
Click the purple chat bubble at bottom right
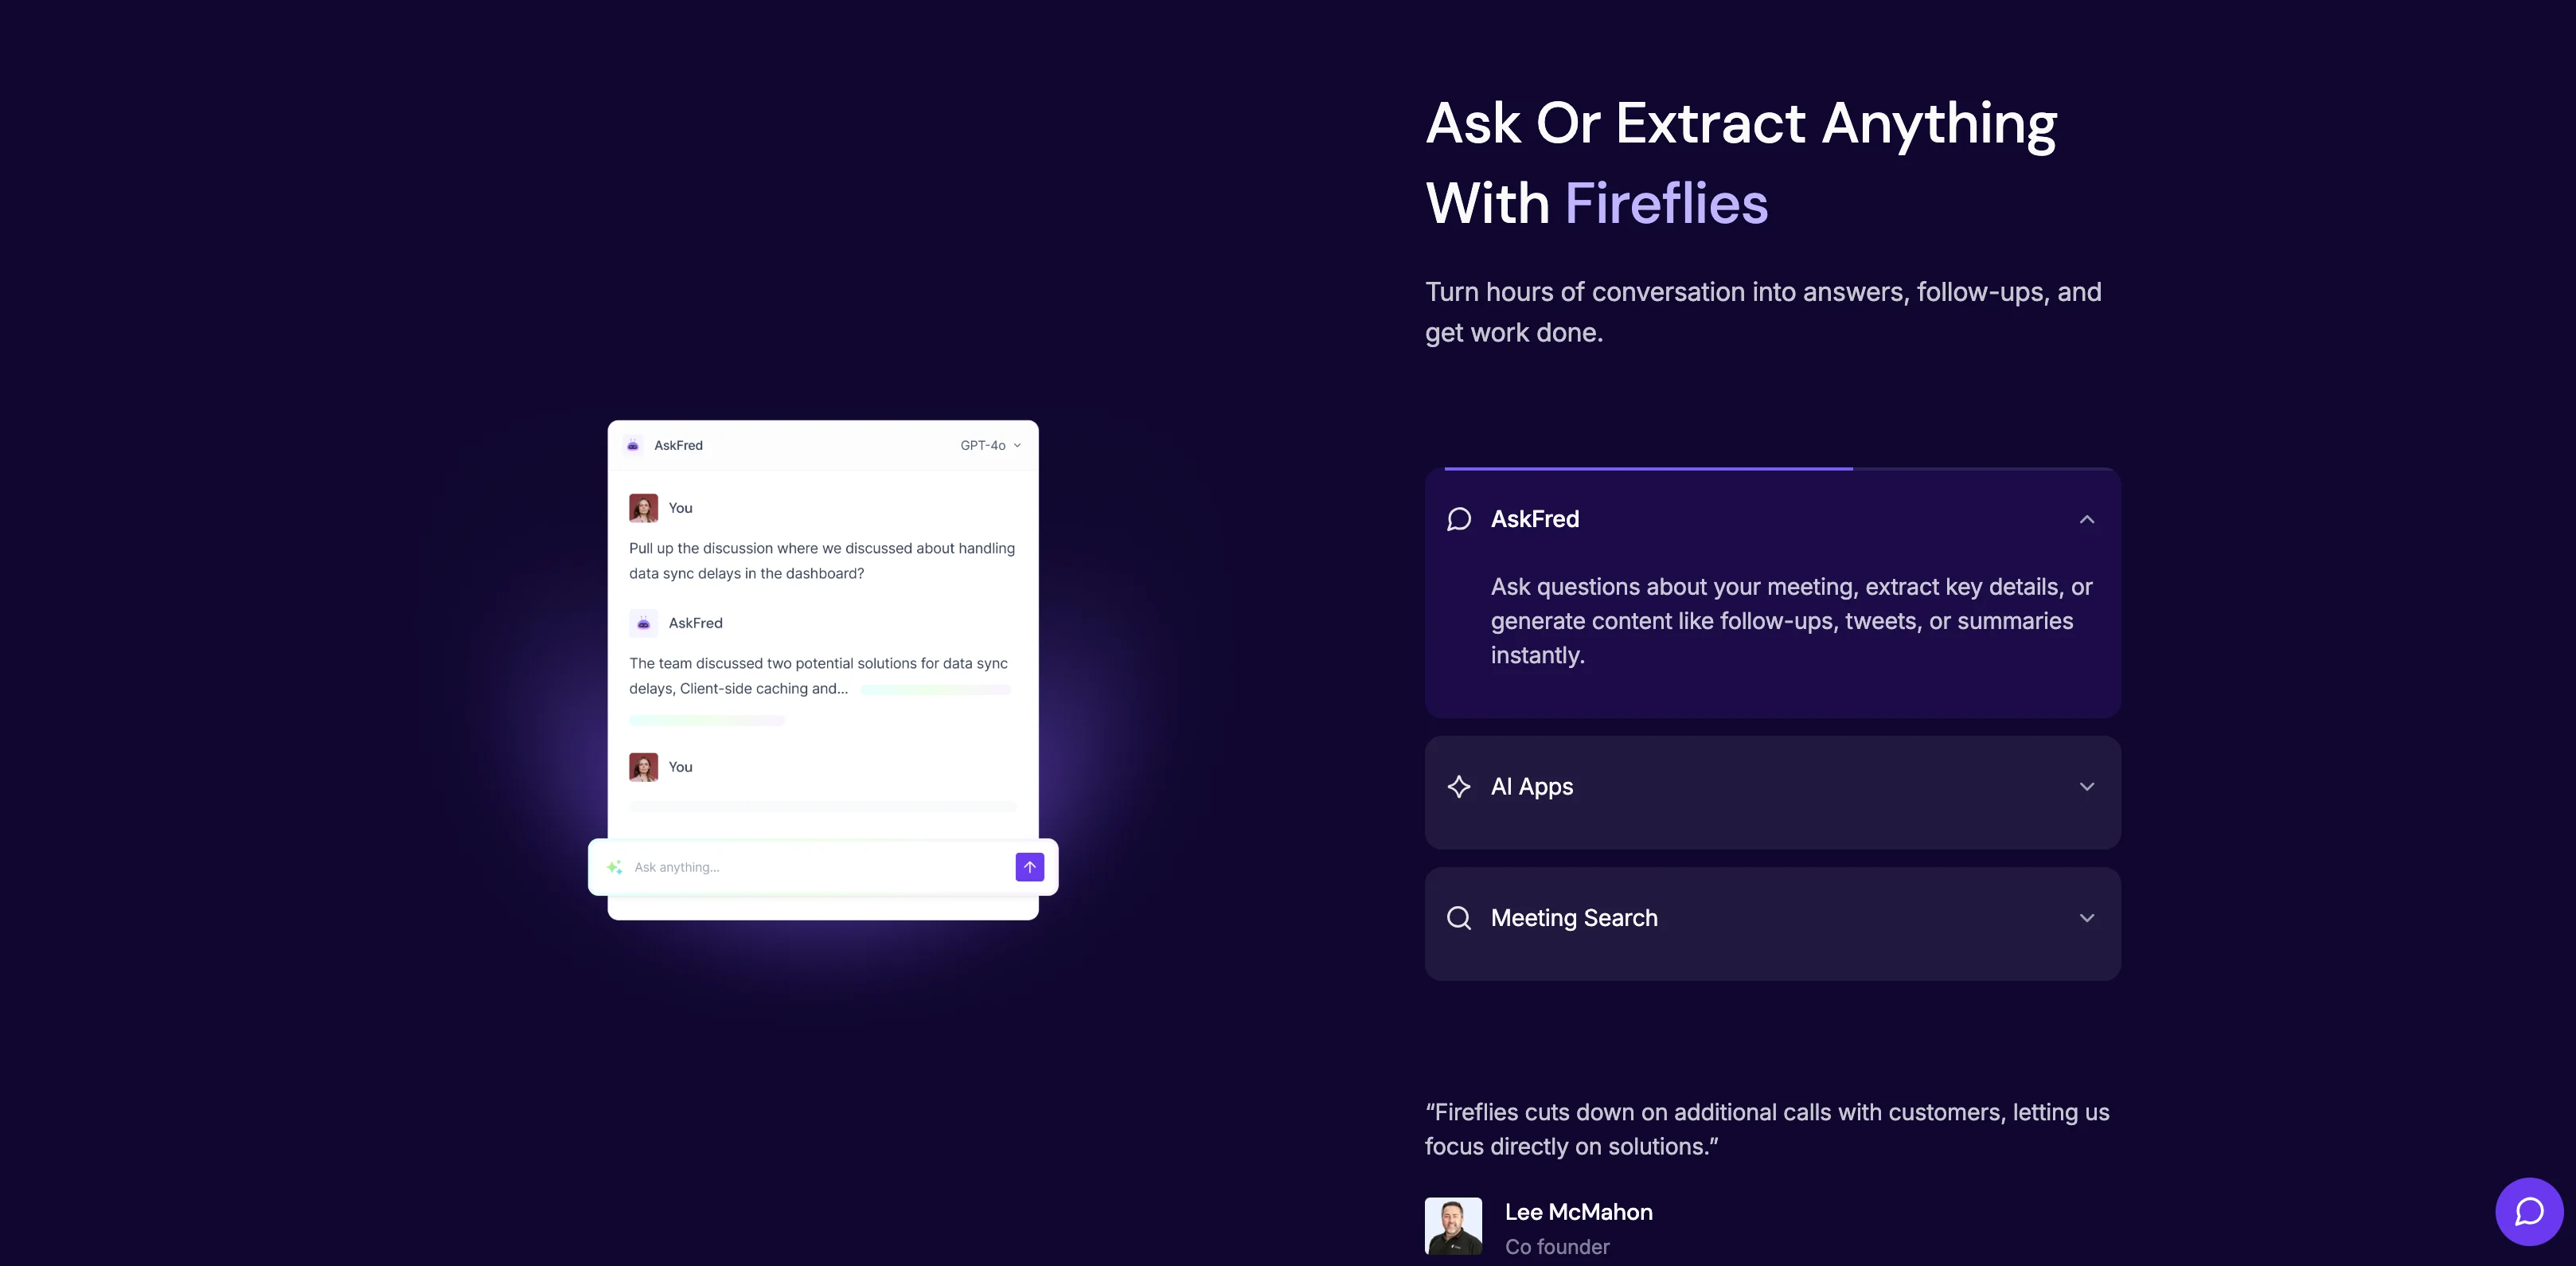point(2529,1211)
